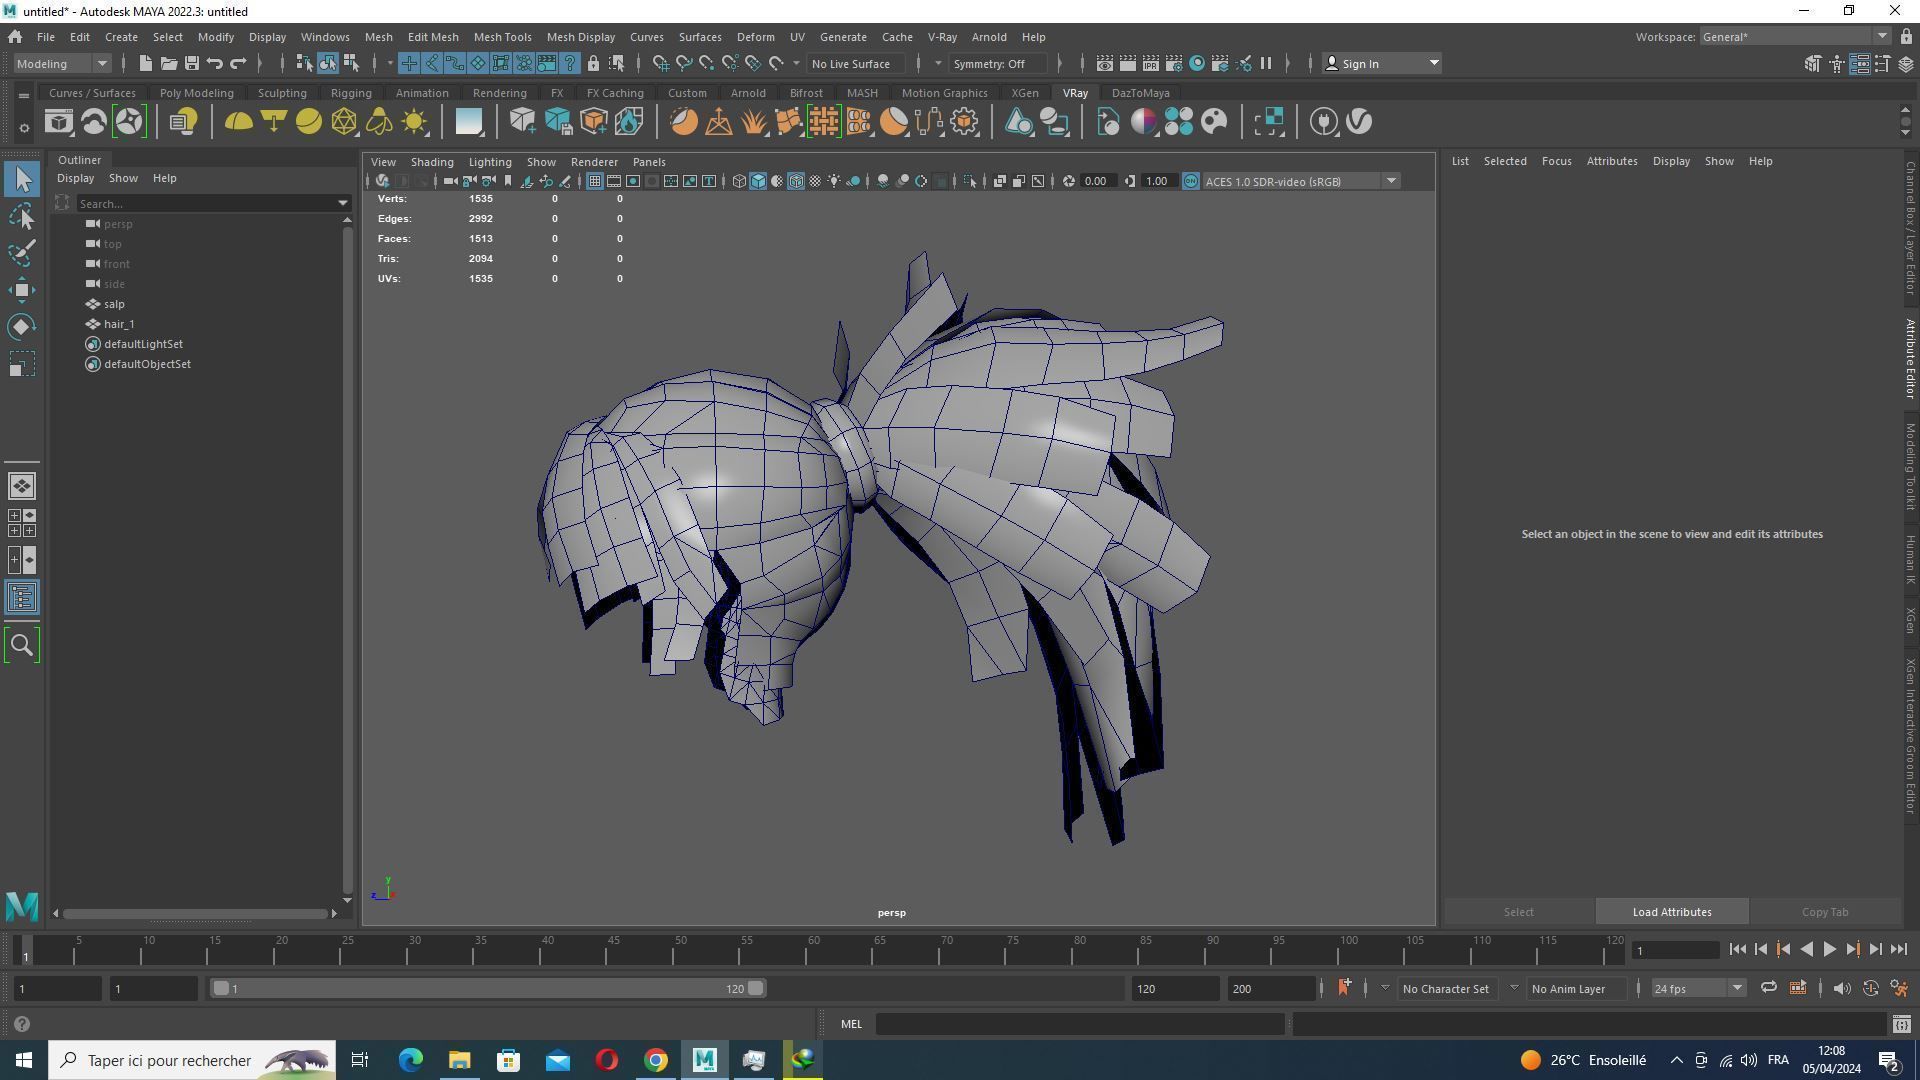Open the Symmetry Off dropdown
Viewport: 1920px width, 1080px height.
(x=998, y=63)
